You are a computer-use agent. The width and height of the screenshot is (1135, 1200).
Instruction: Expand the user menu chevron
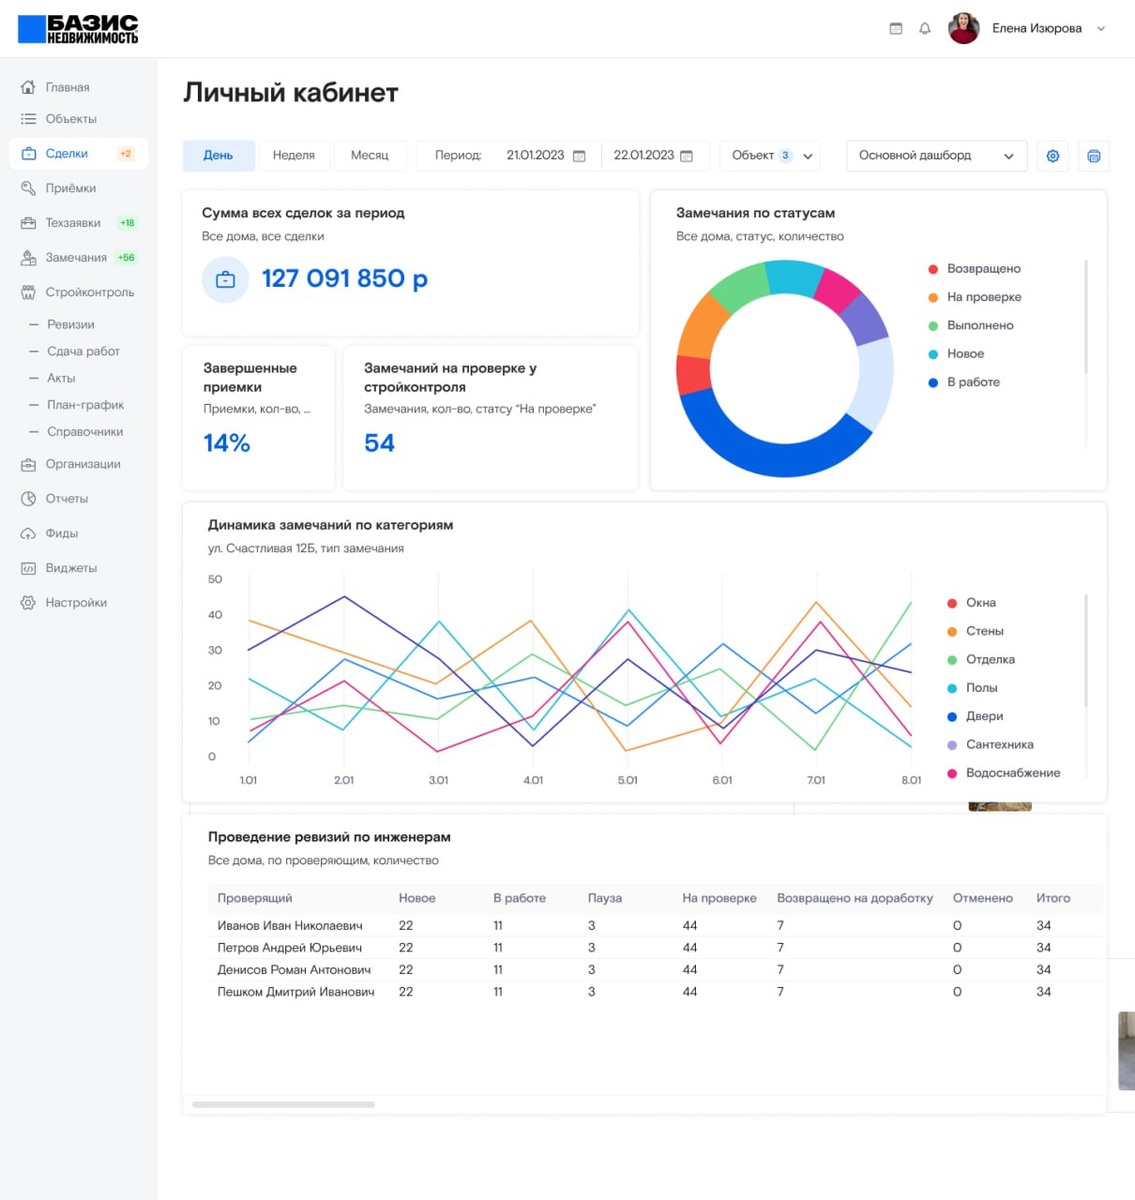pyautogui.click(x=1101, y=29)
